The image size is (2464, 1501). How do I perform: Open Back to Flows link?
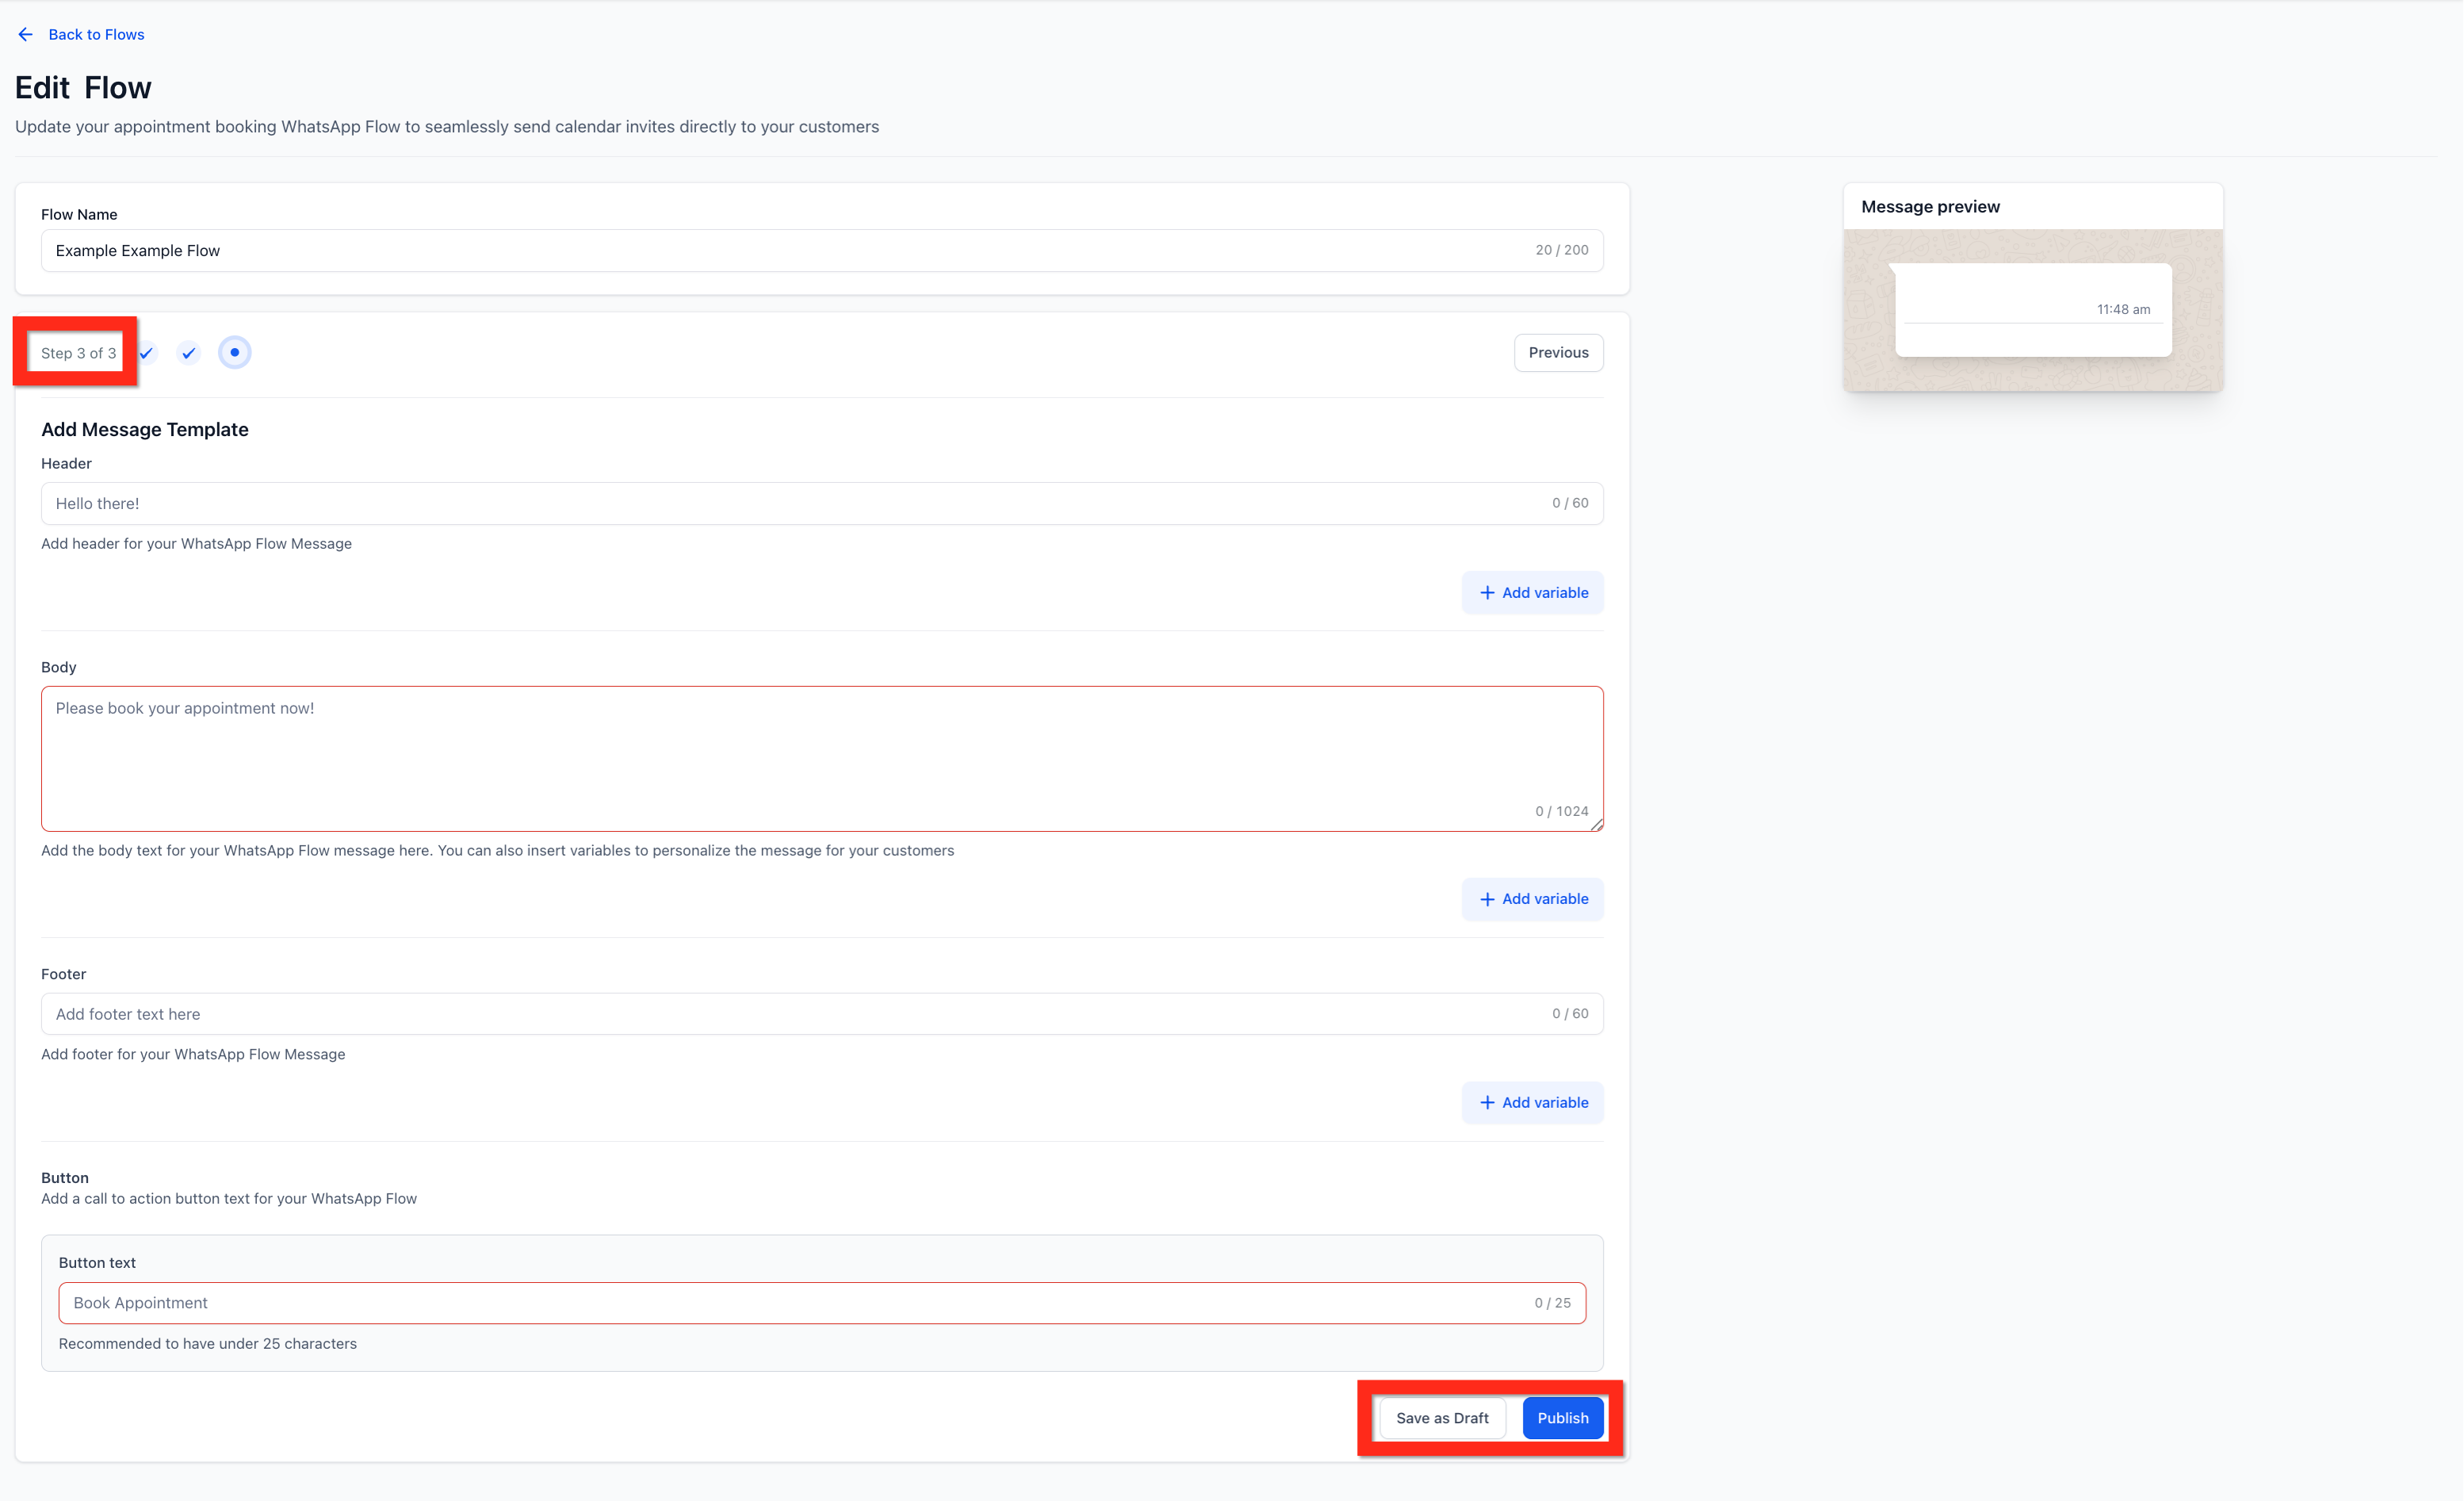coord(96,34)
